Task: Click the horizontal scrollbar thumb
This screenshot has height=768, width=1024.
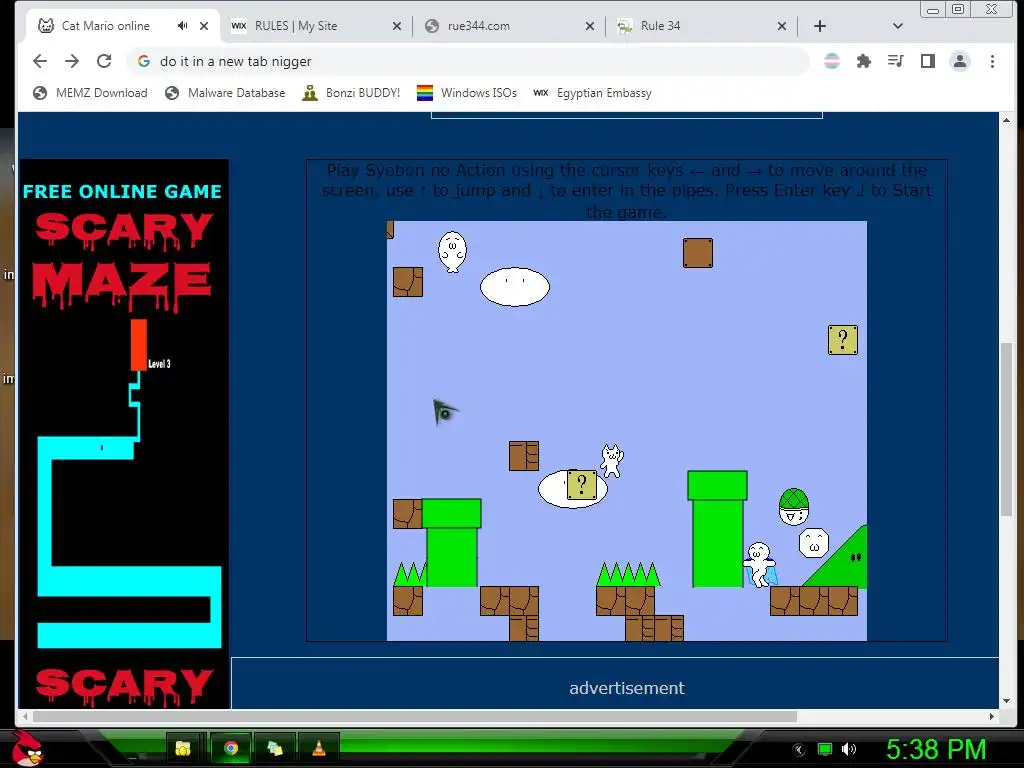Action: point(415,716)
